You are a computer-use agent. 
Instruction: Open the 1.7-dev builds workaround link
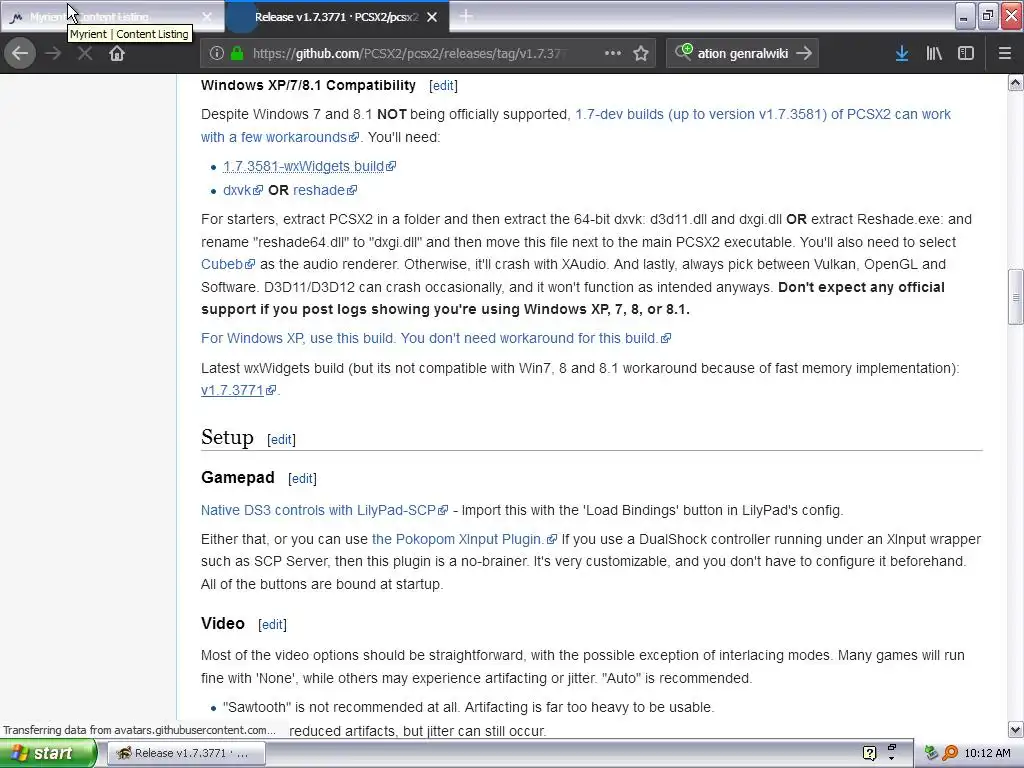pyautogui.click(x=575, y=125)
